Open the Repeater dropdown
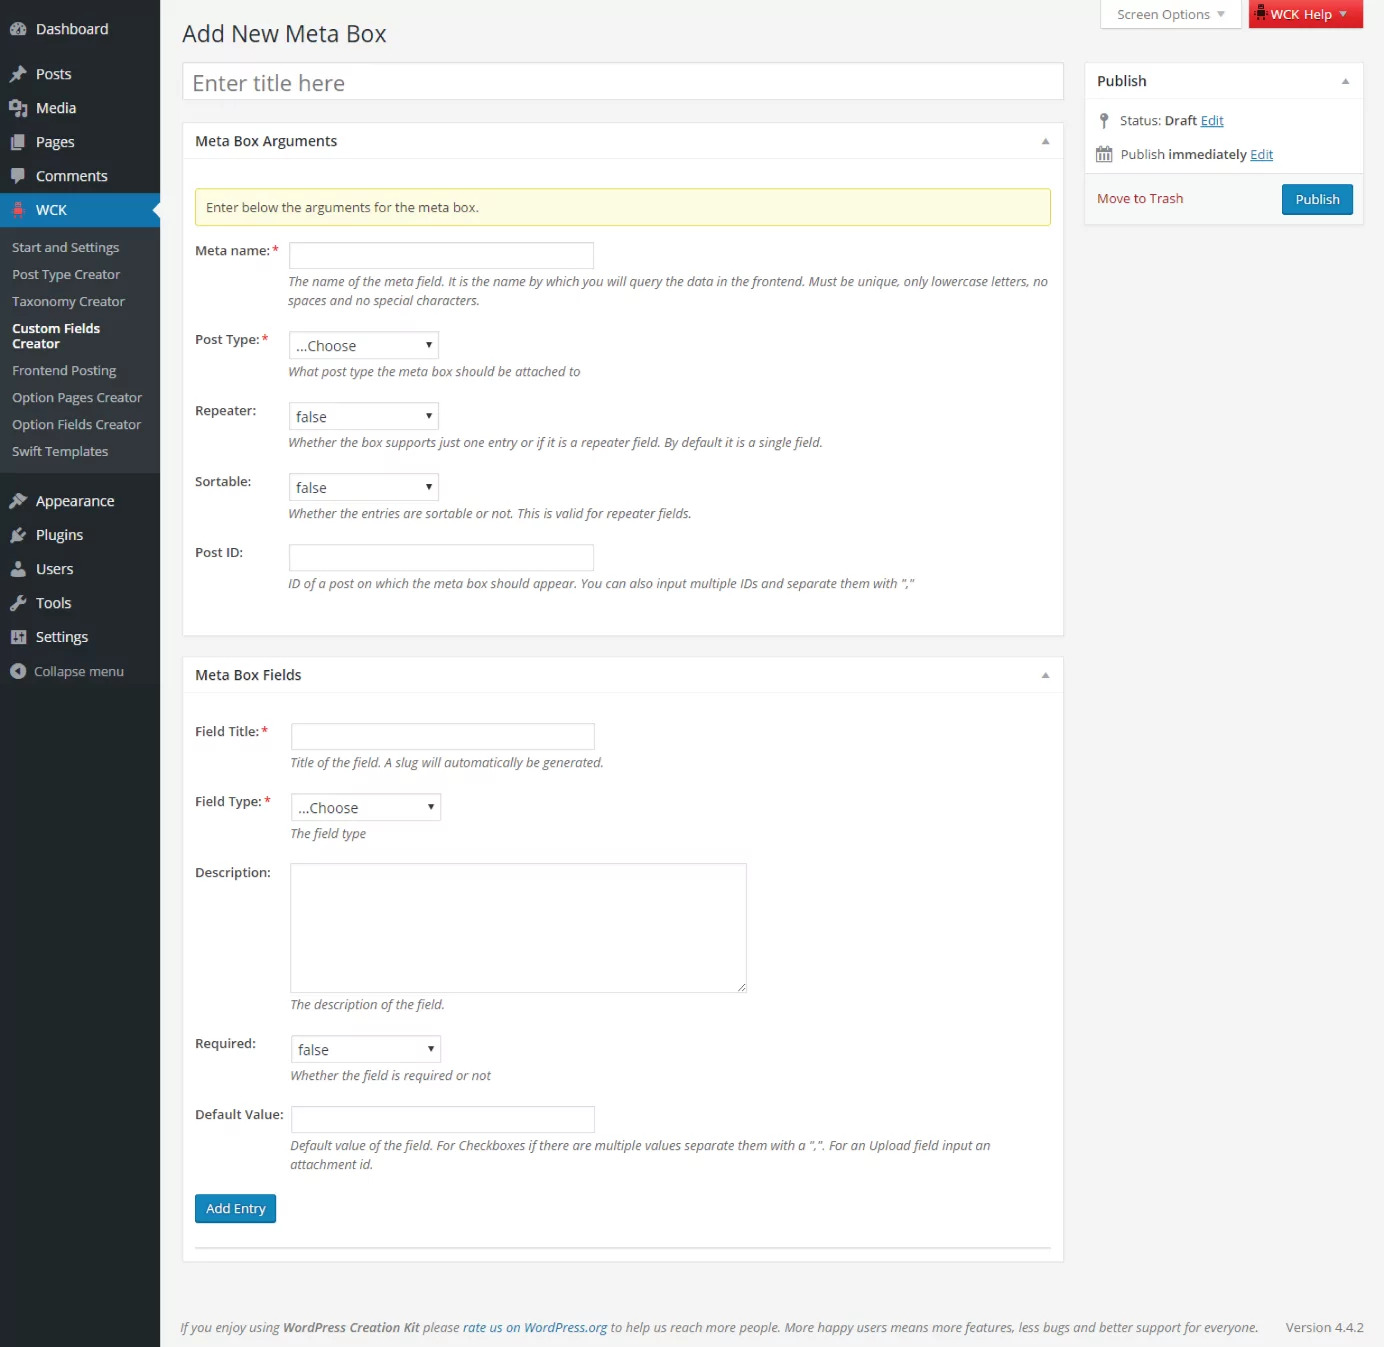The height and width of the screenshot is (1347, 1384). [x=364, y=416]
